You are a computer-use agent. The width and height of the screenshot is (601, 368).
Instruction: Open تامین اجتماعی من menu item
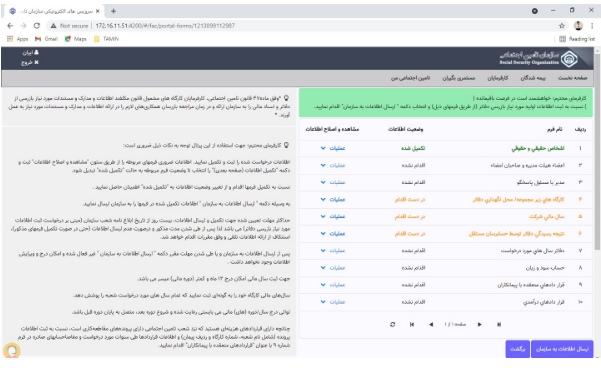pyautogui.click(x=410, y=78)
